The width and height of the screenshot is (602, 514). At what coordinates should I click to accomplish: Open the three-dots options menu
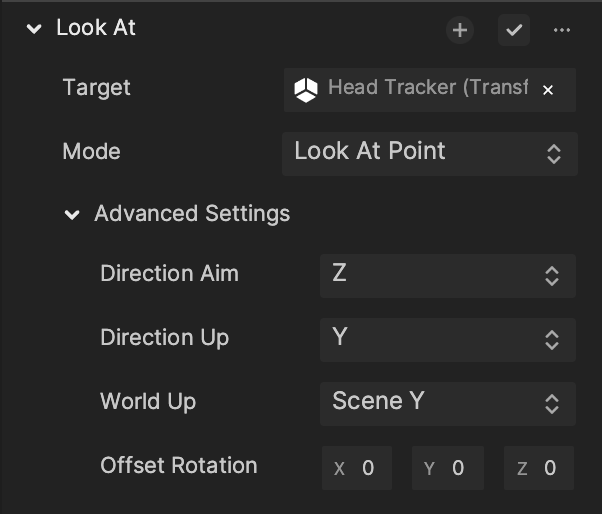[x=562, y=30]
